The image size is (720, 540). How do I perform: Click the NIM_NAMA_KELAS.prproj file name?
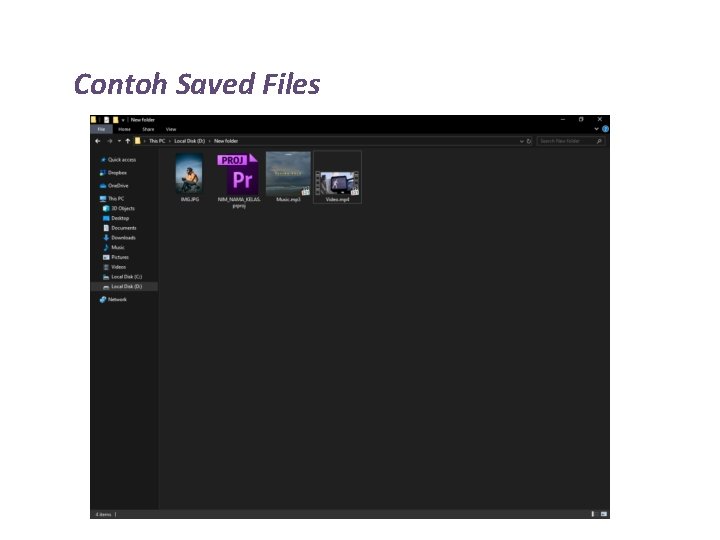pyautogui.click(x=239, y=202)
